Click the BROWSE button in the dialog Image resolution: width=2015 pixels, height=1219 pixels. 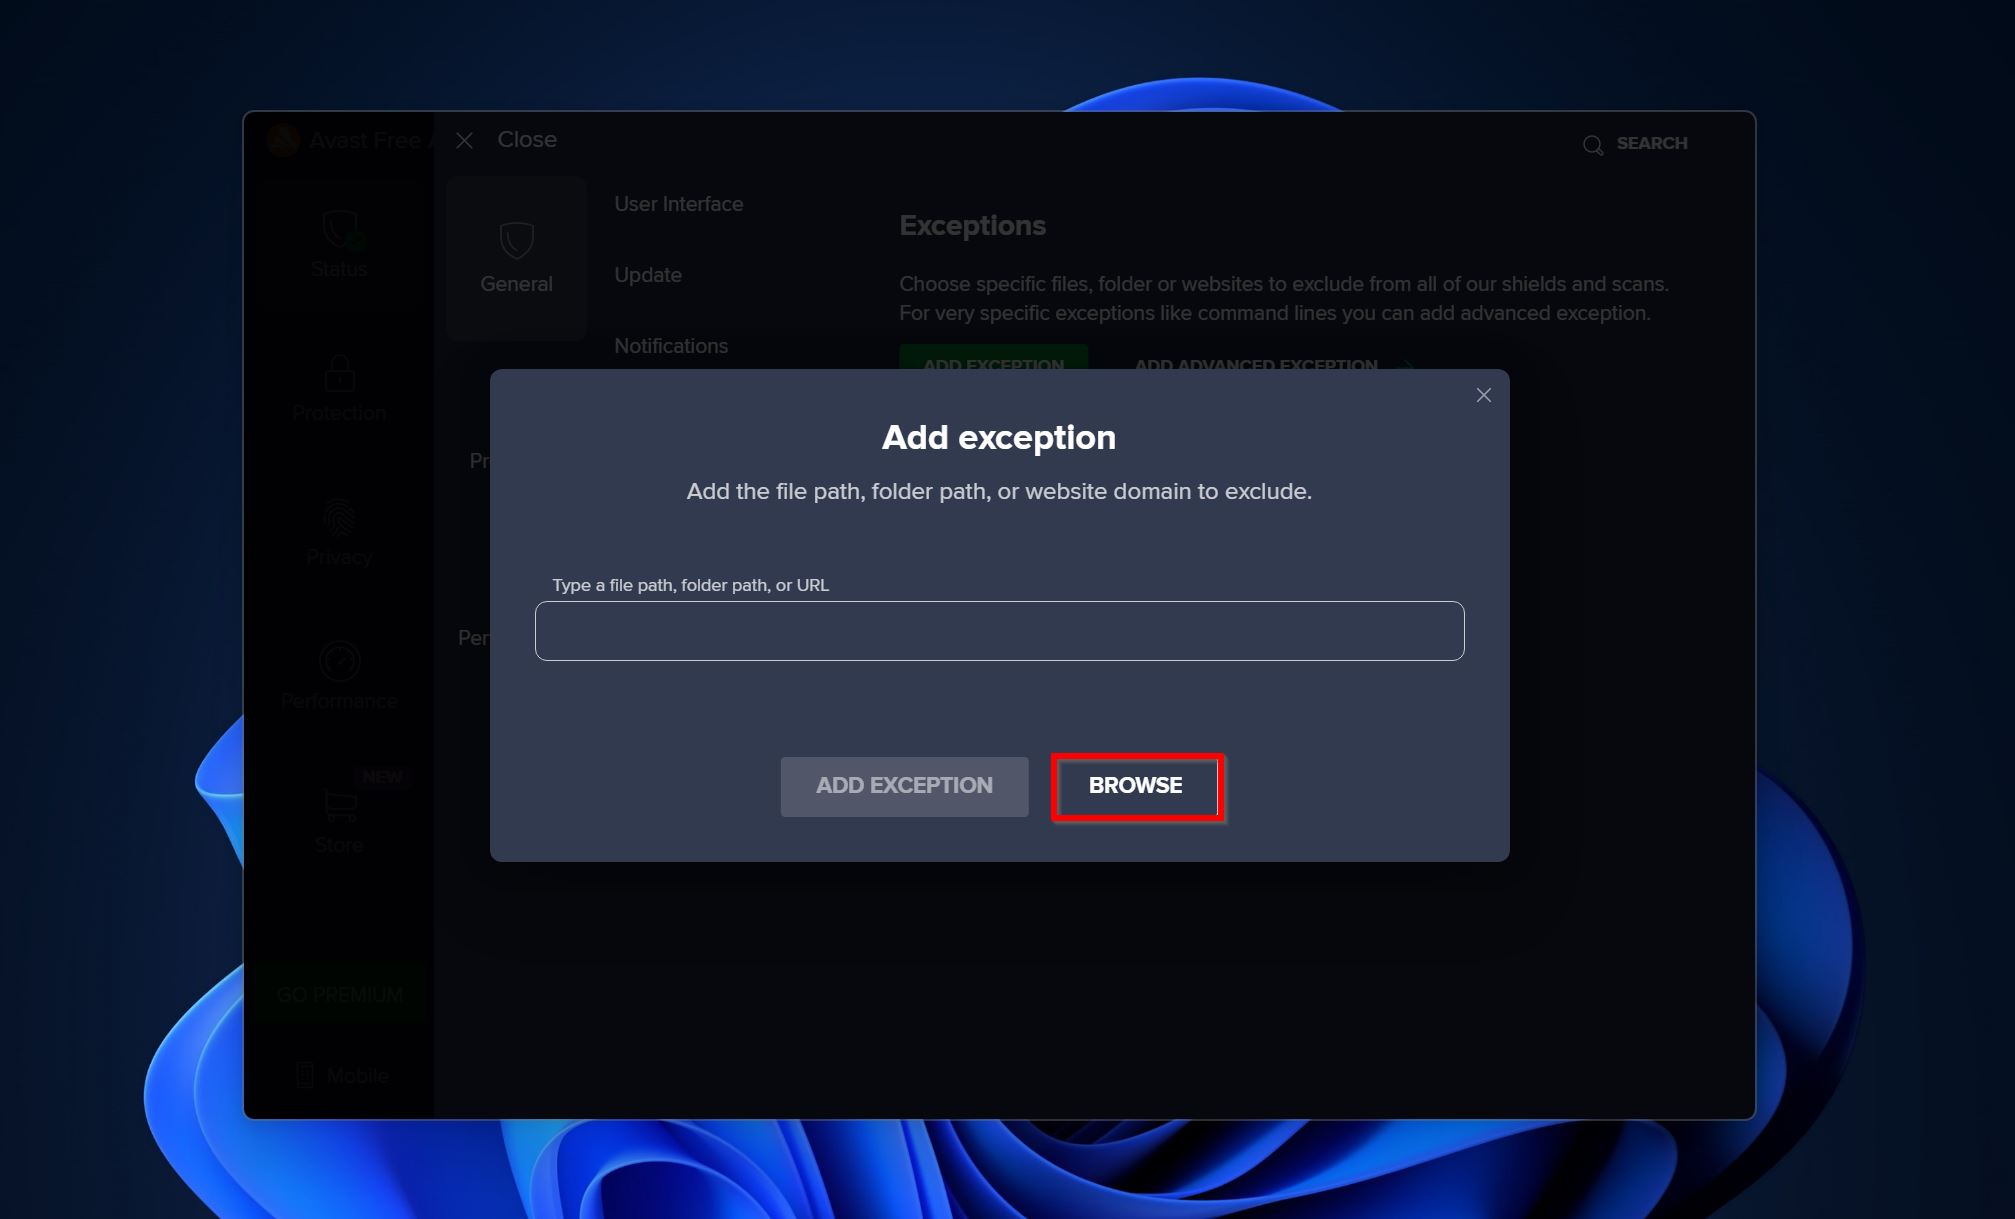click(x=1137, y=787)
